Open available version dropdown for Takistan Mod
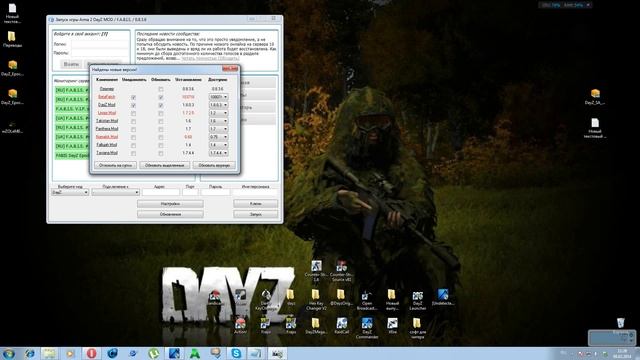The height and width of the screenshot is (360, 640). point(218,121)
